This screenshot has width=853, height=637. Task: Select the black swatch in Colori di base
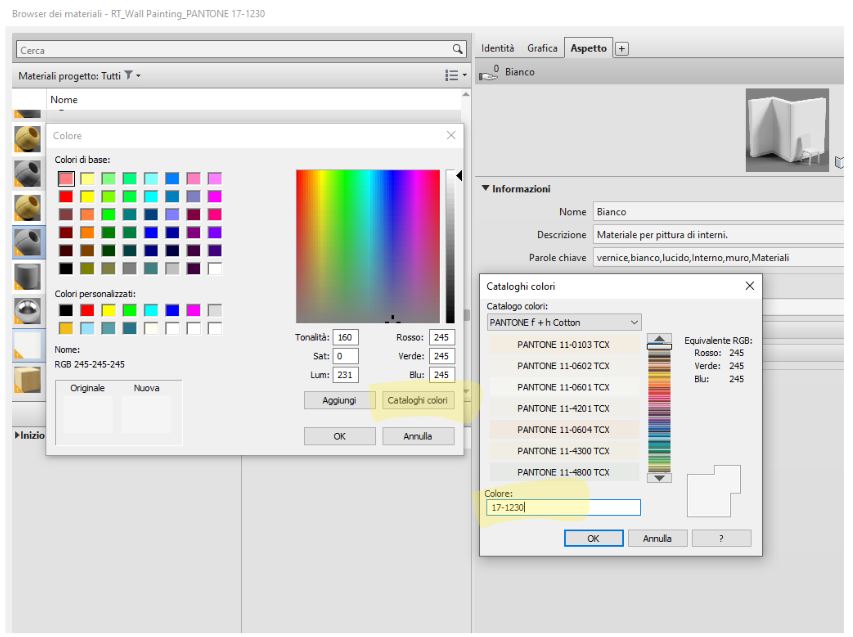pos(66,268)
